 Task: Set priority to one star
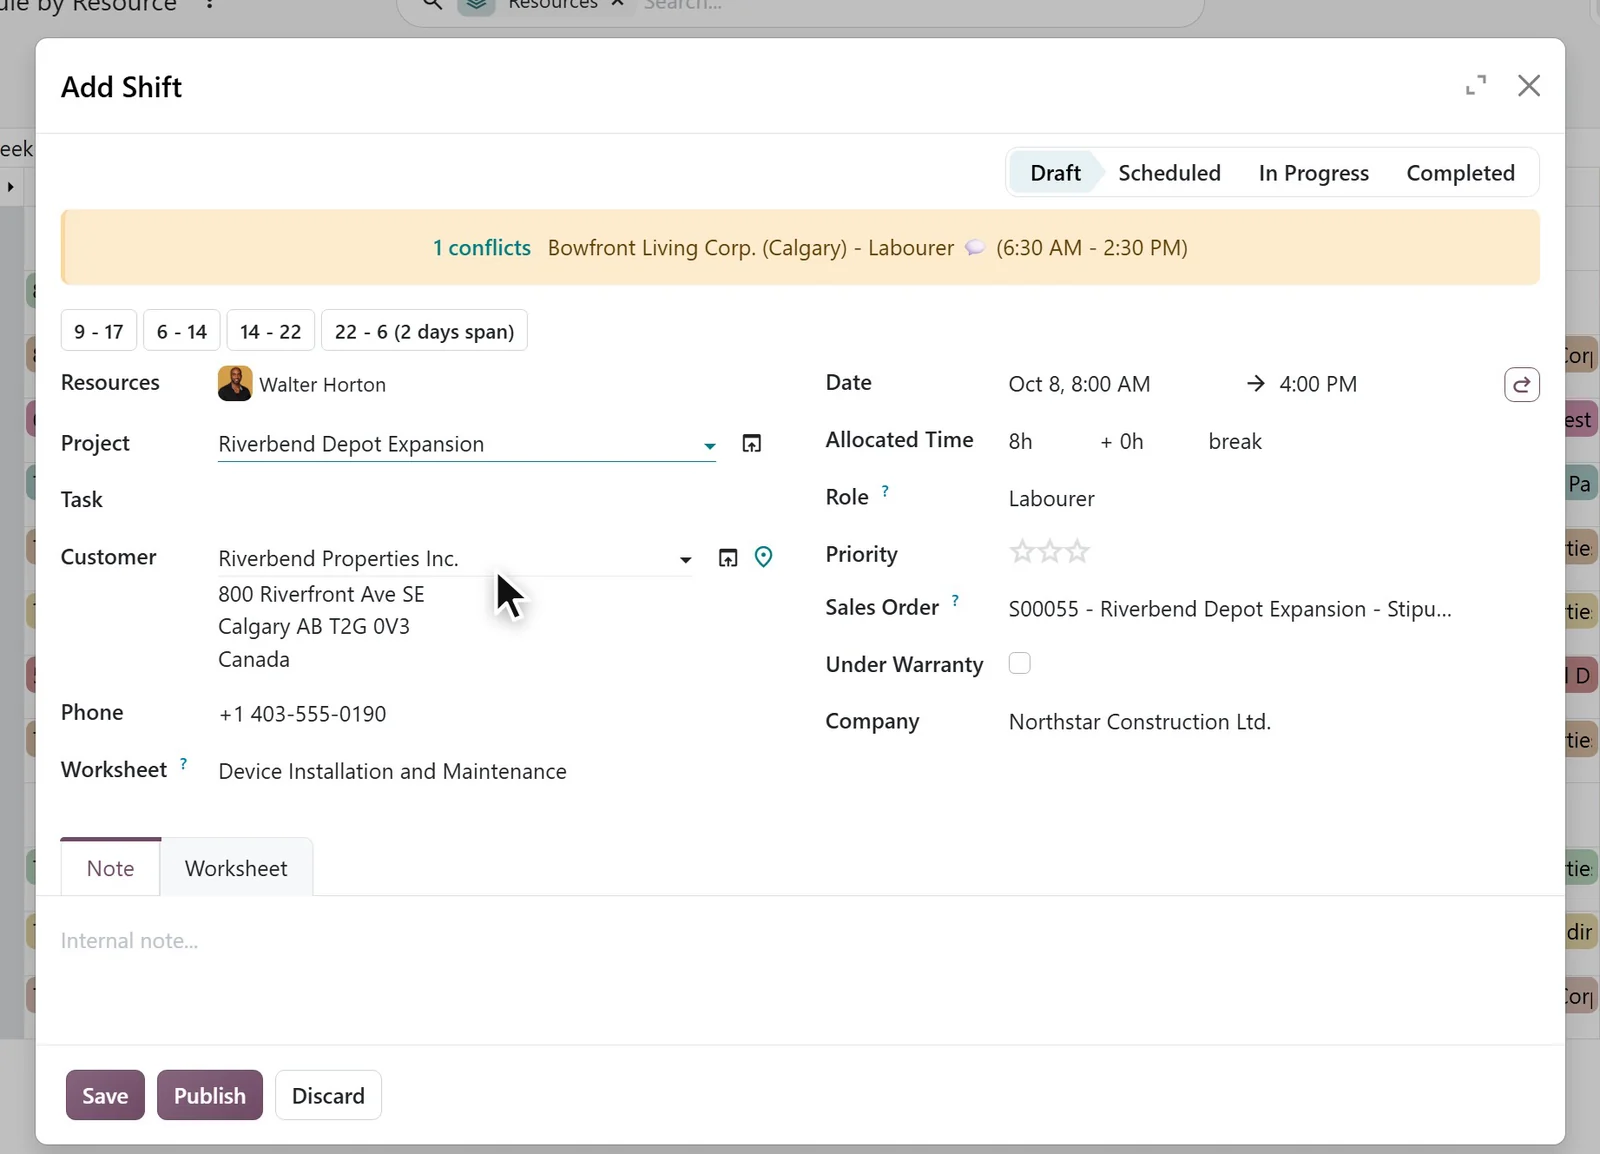(1022, 552)
